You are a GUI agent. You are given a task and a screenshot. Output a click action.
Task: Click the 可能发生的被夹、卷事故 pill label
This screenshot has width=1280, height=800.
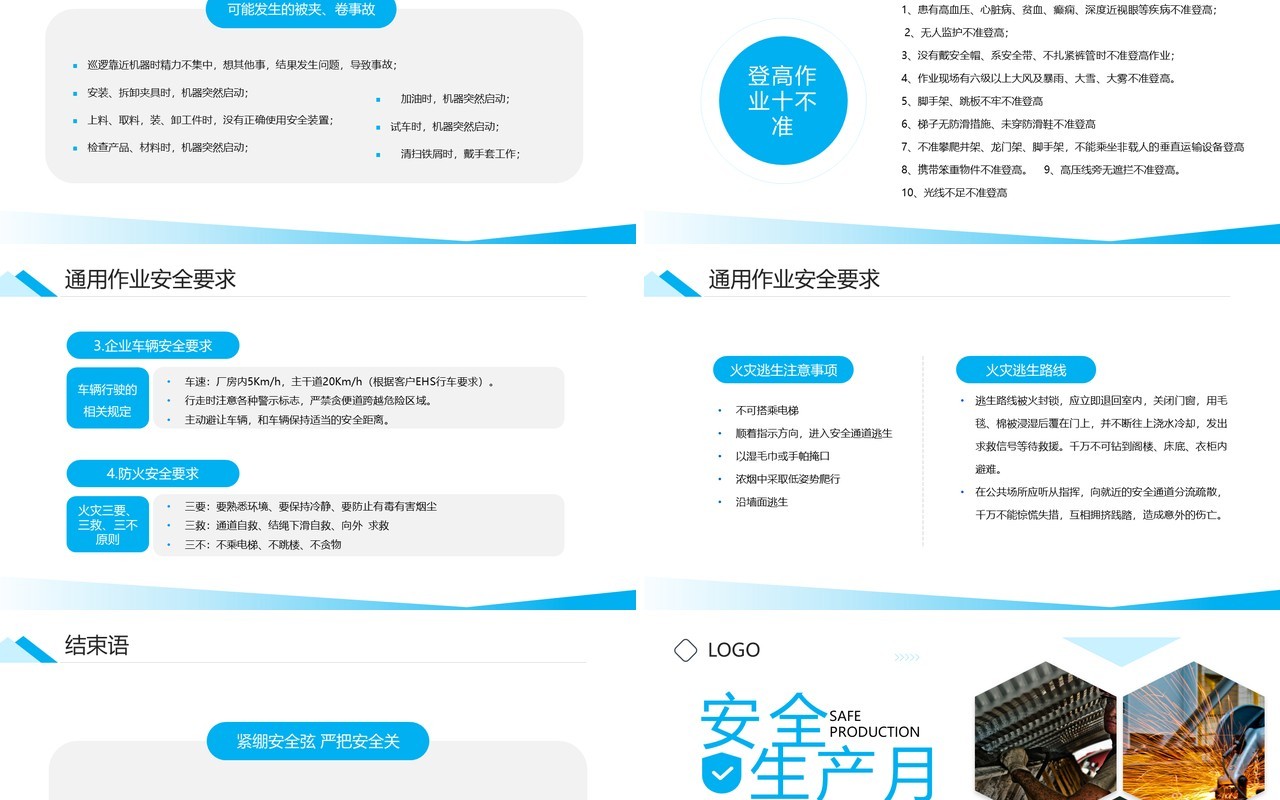click(301, 11)
